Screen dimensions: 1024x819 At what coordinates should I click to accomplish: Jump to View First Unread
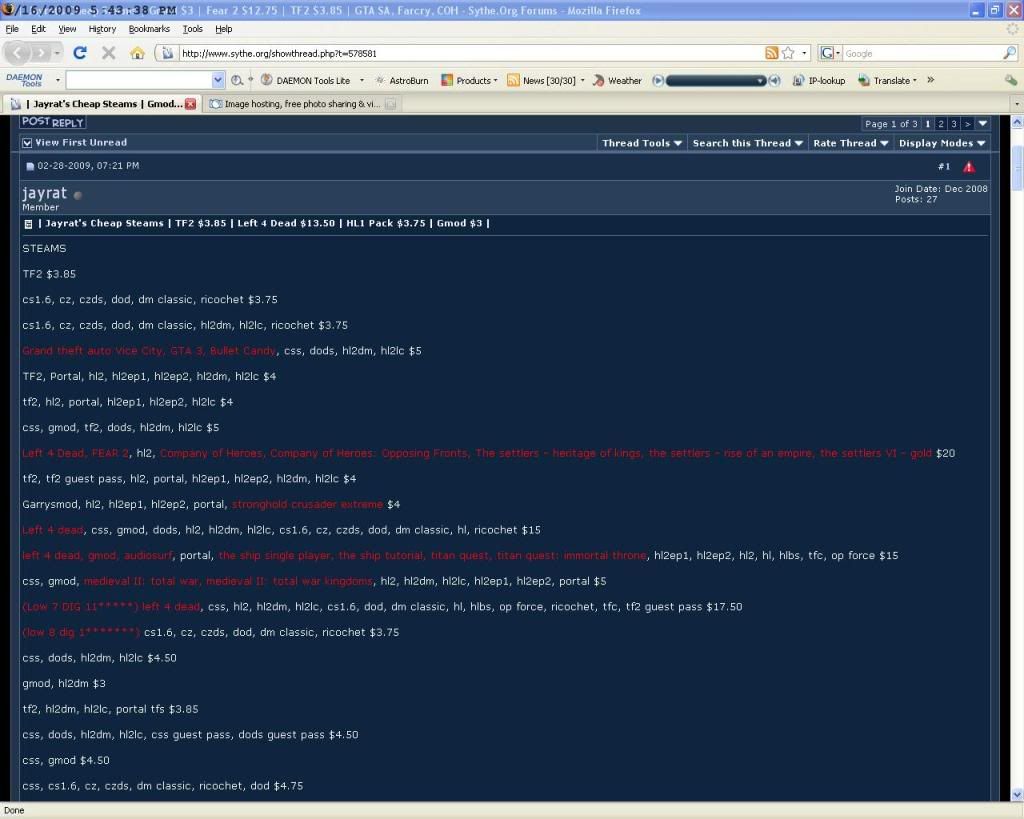point(81,142)
